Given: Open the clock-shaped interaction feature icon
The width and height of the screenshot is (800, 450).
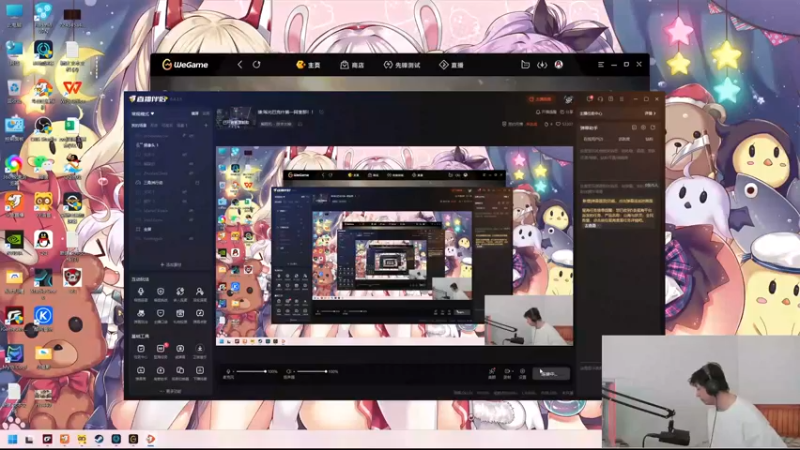Looking at the screenshot, I should pos(199,315).
